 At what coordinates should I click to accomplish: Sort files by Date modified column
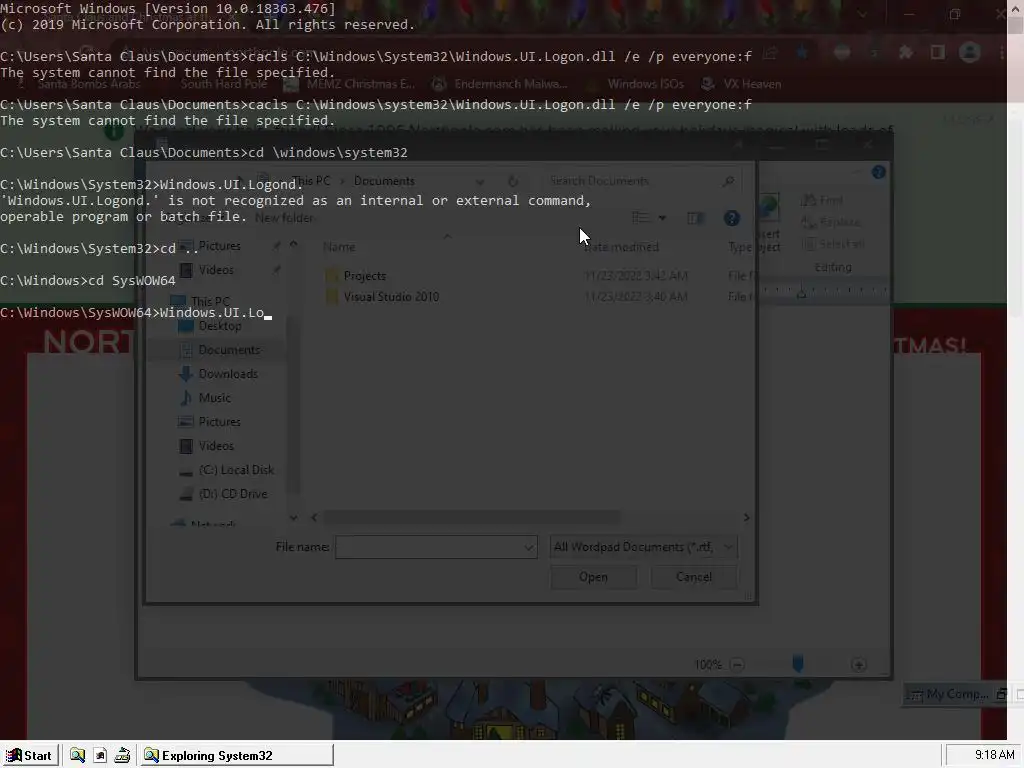point(621,247)
